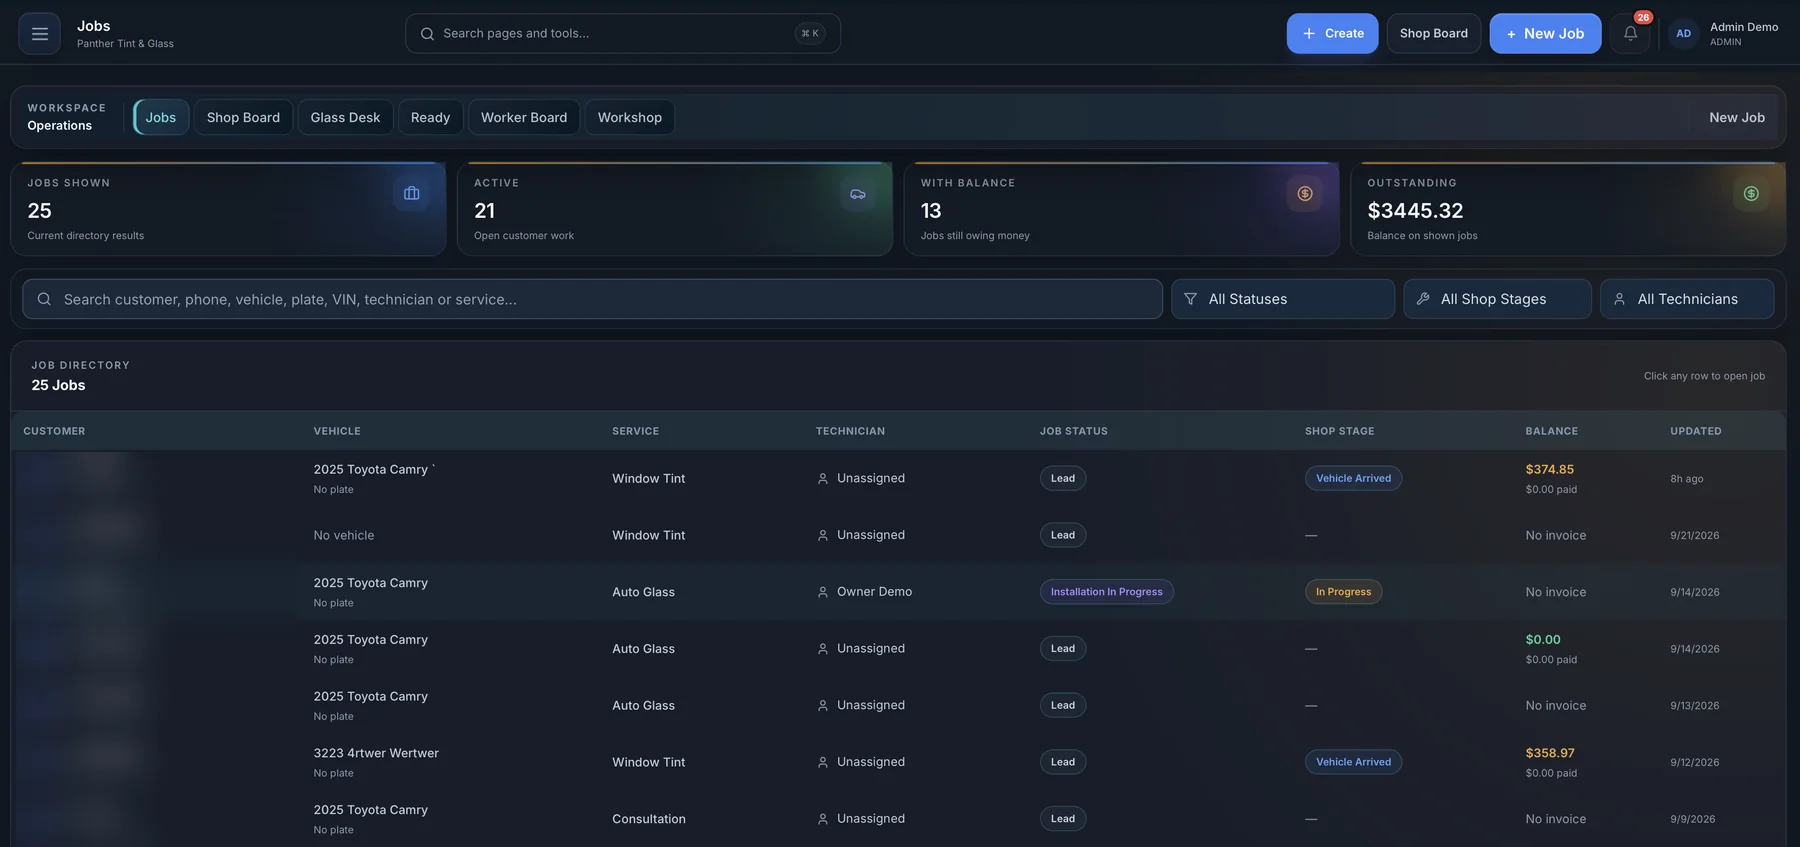1800x847 pixels.
Task: Click New Job link in workspace bar
Action: click(x=1737, y=117)
